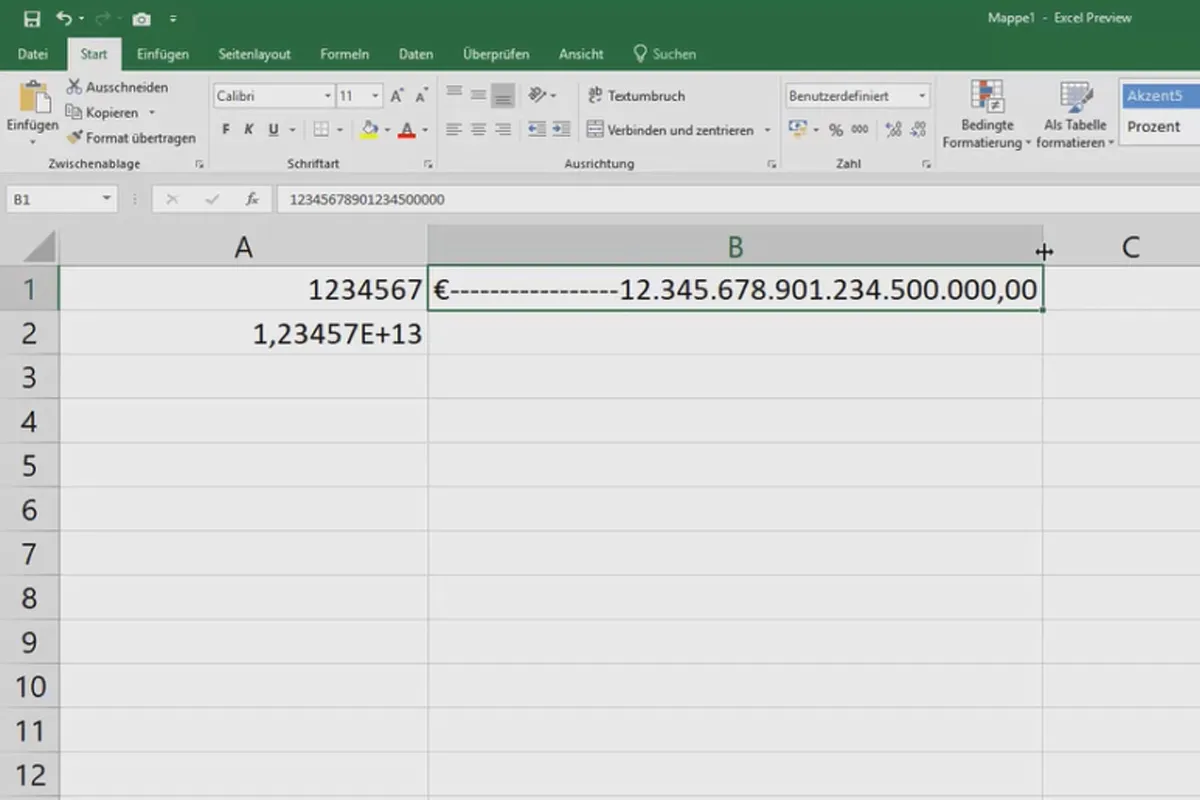The height and width of the screenshot is (800, 1200).
Task: Click the borders grid icon
Action: click(x=321, y=130)
